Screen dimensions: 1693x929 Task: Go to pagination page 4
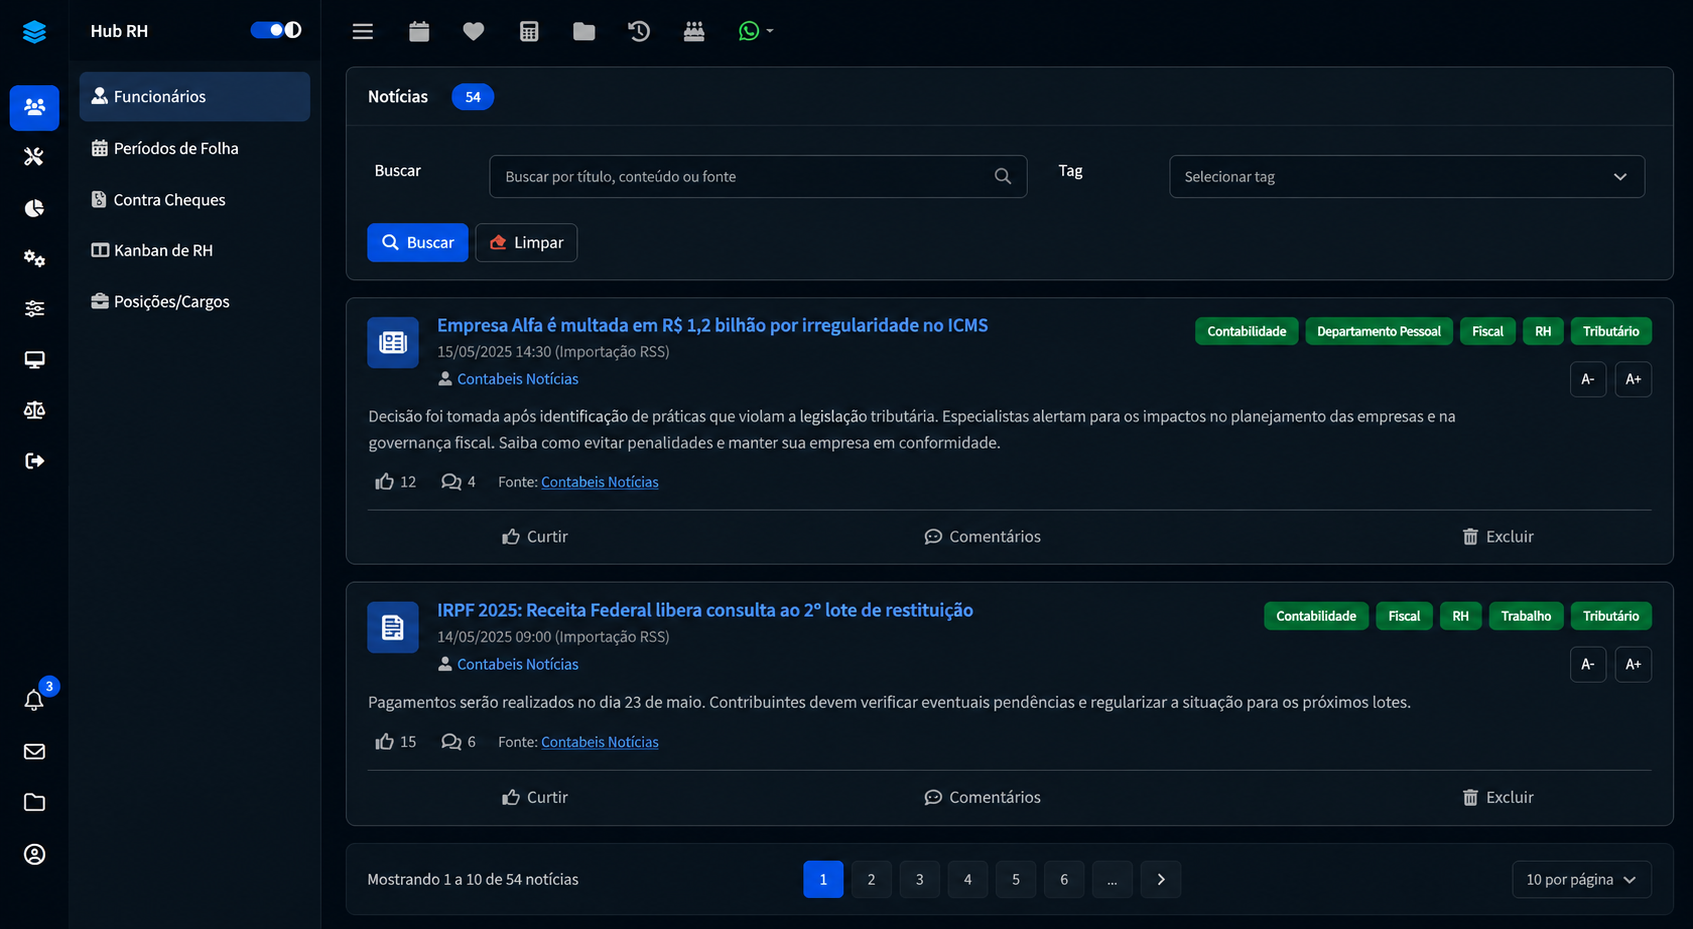967,880
